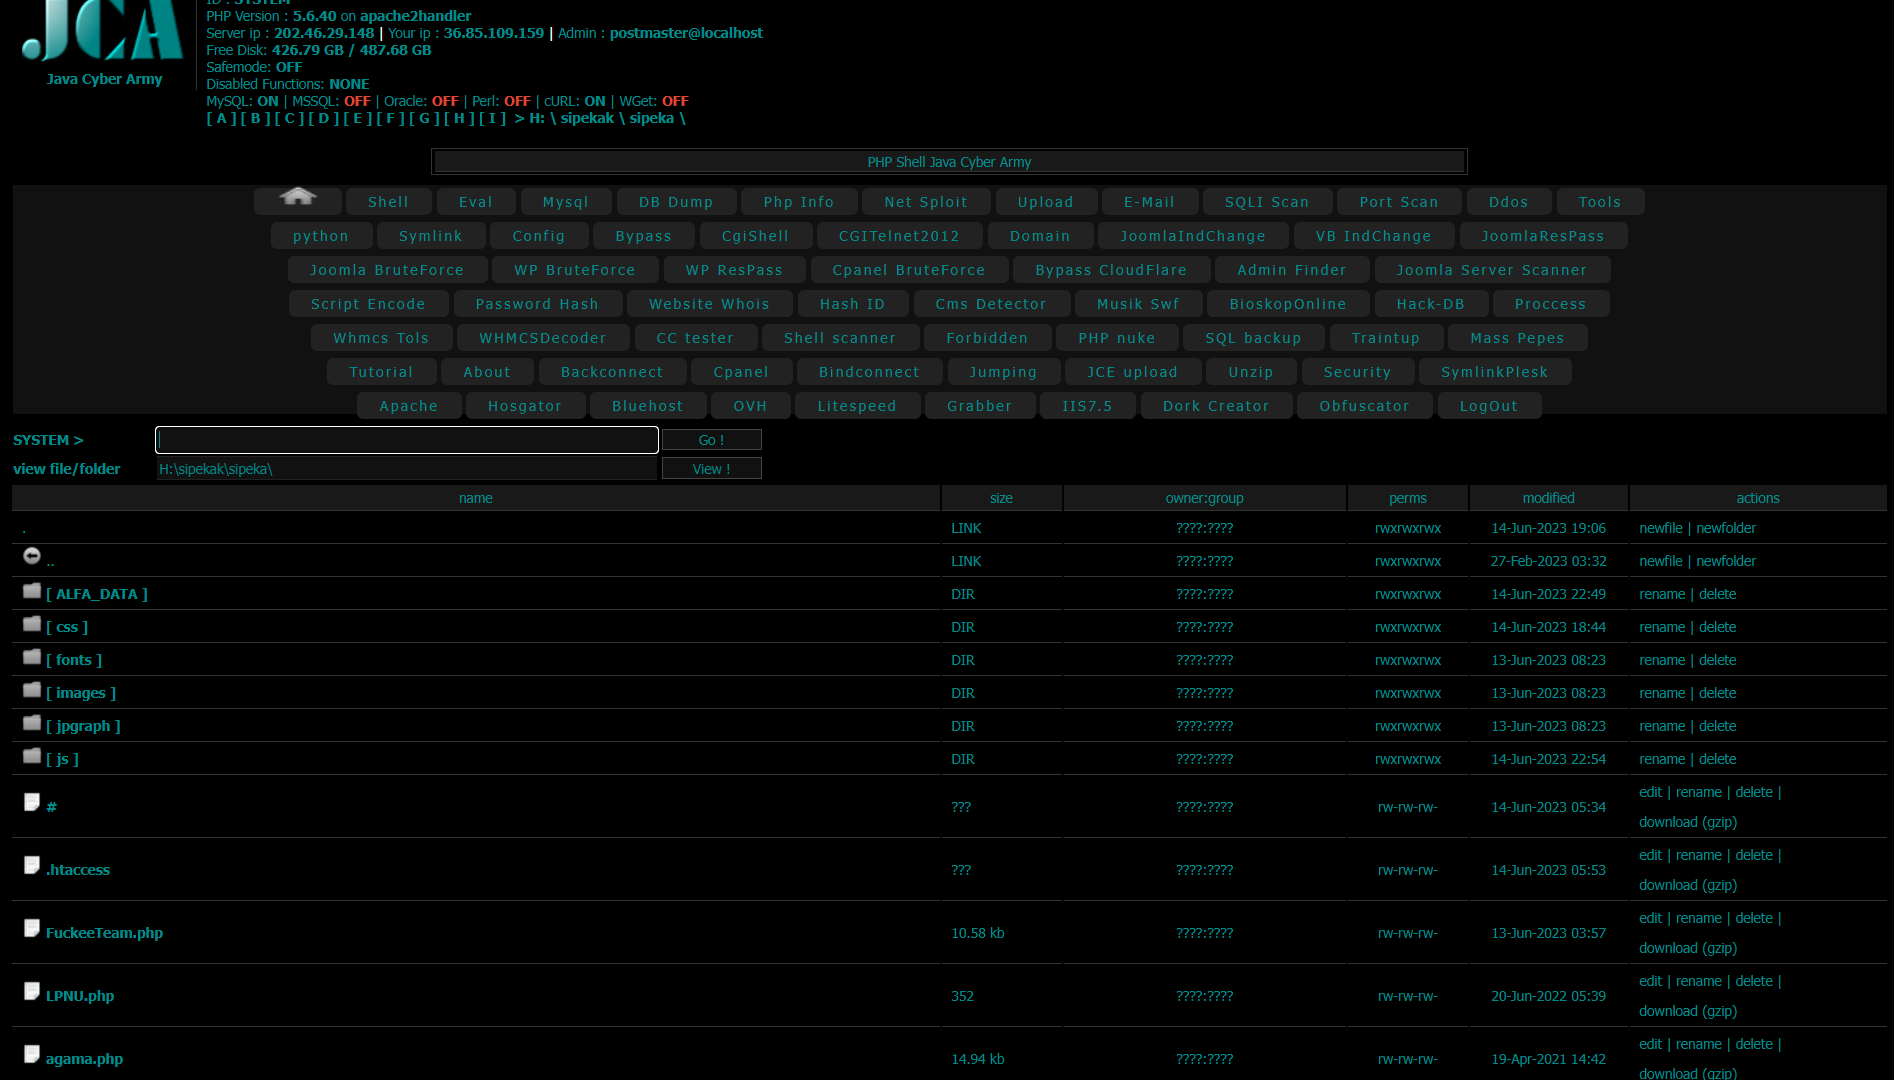Image resolution: width=1894 pixels, height=1080 pixels.
Task: Open the Upload menu item
Action: click(x=1046, y=202)
